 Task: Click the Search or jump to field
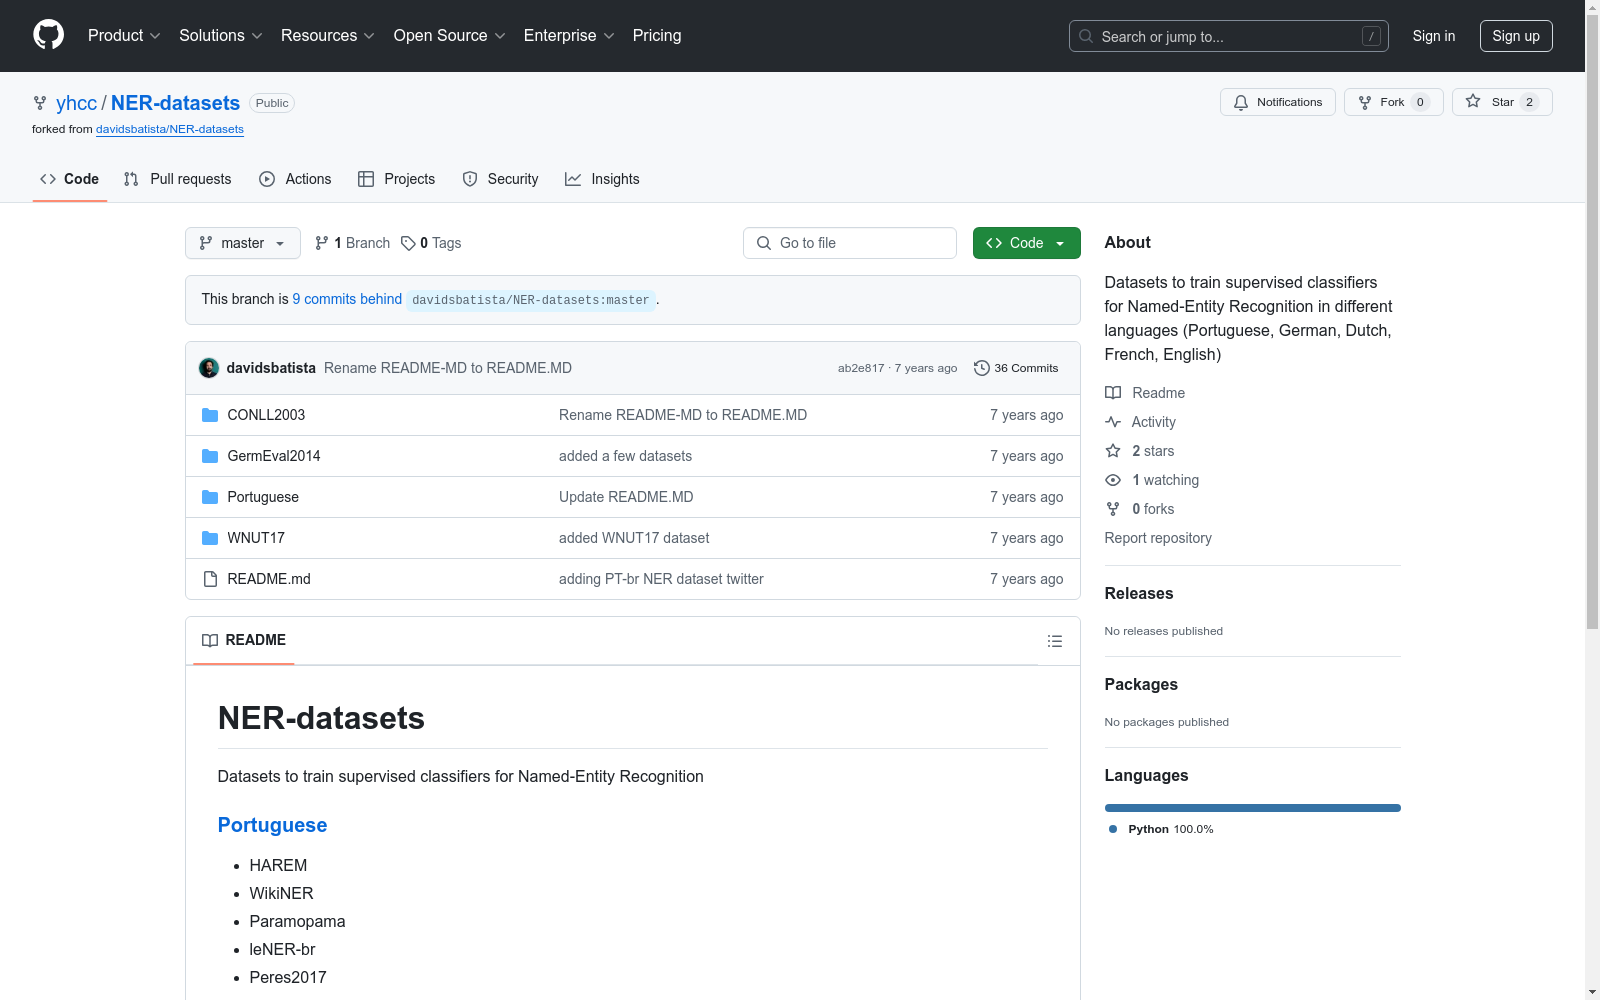pyautogui.click(x=1229, y=36)
